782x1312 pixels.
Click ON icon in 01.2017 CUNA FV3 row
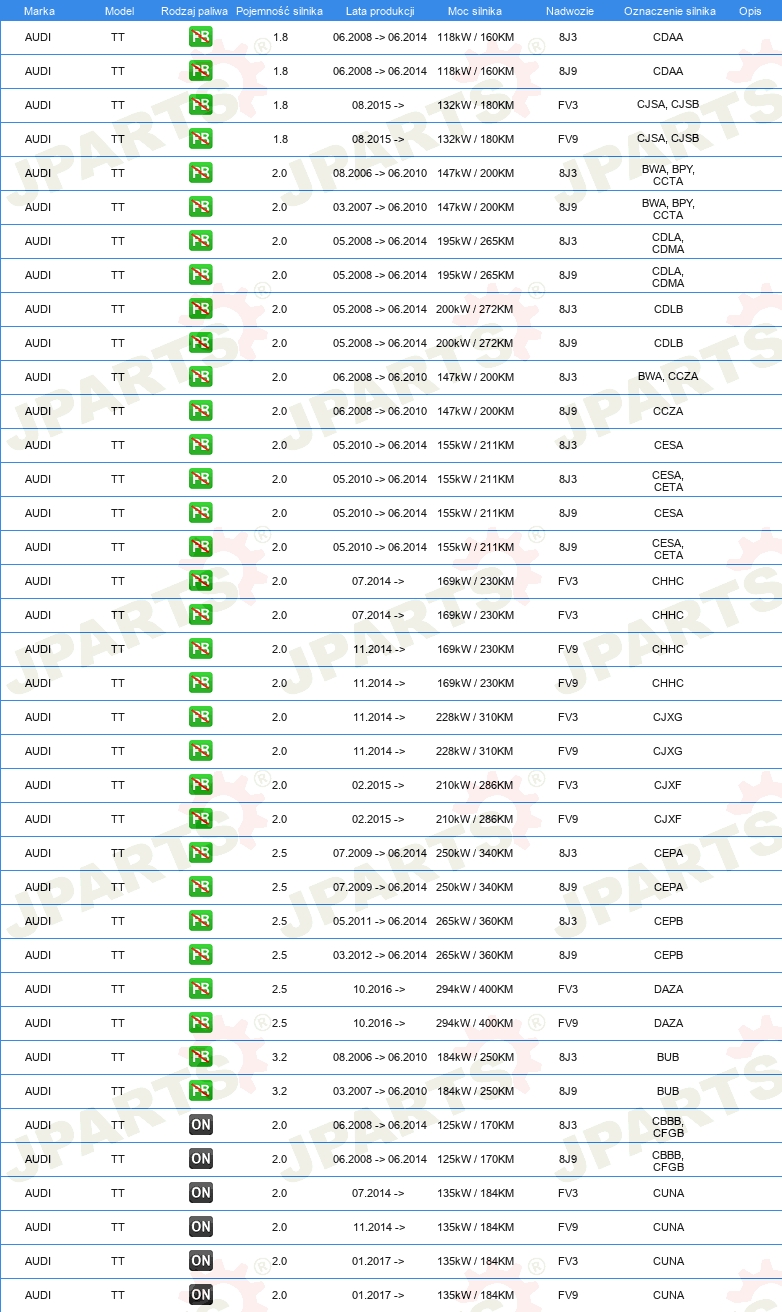point(200,1261)
